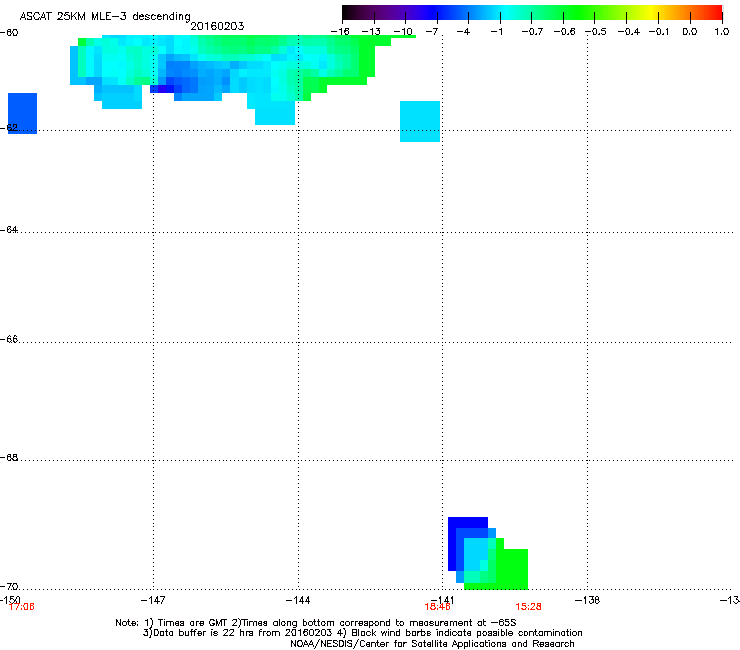Click the -0.7 color bar label

coord(532,32)
